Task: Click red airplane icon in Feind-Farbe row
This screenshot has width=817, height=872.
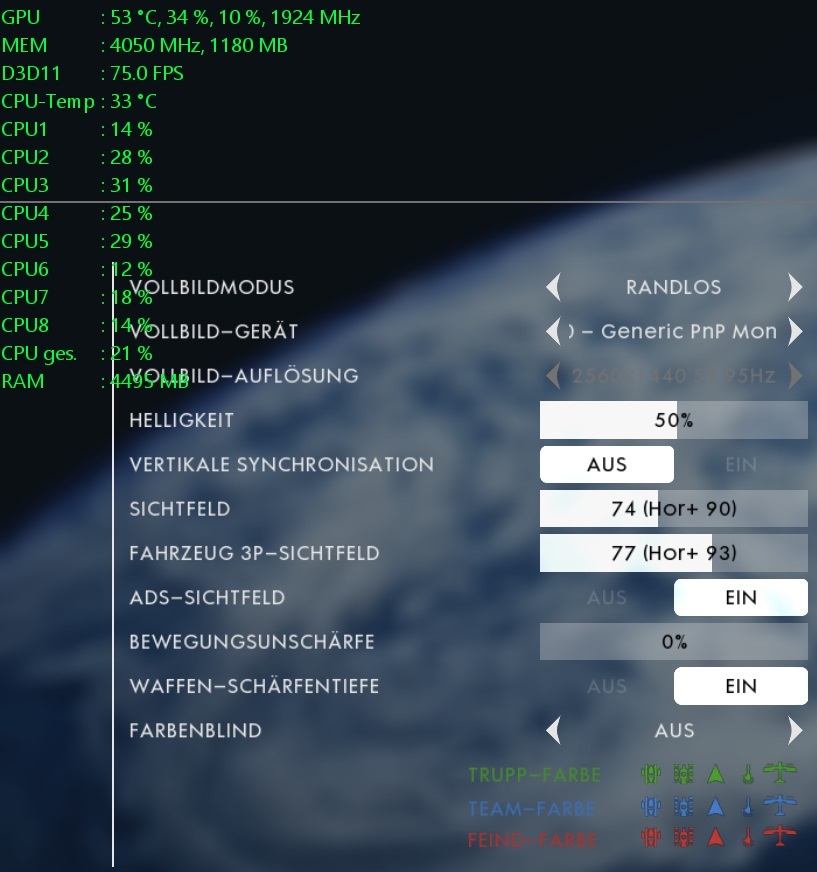Action: point(780,835)
